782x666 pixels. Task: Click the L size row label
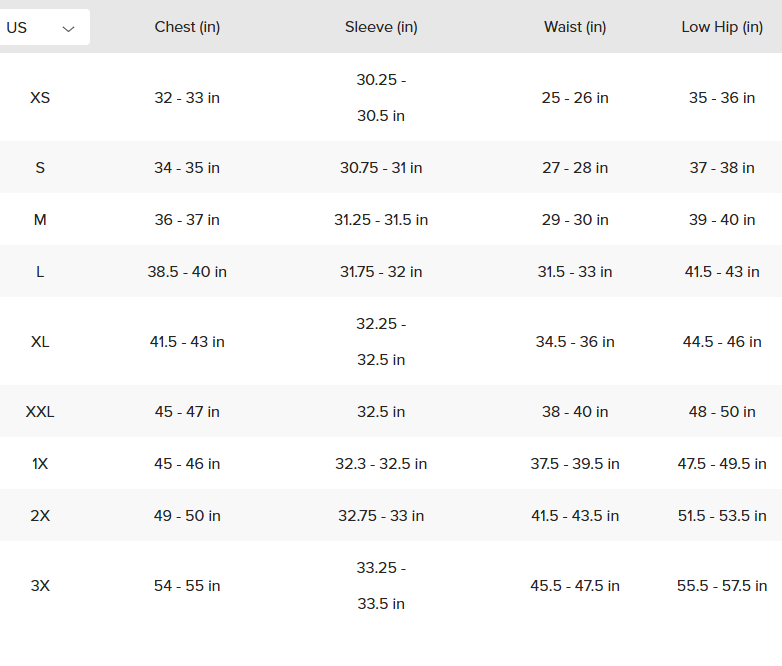pyautogui.click(x=40, y=272)
